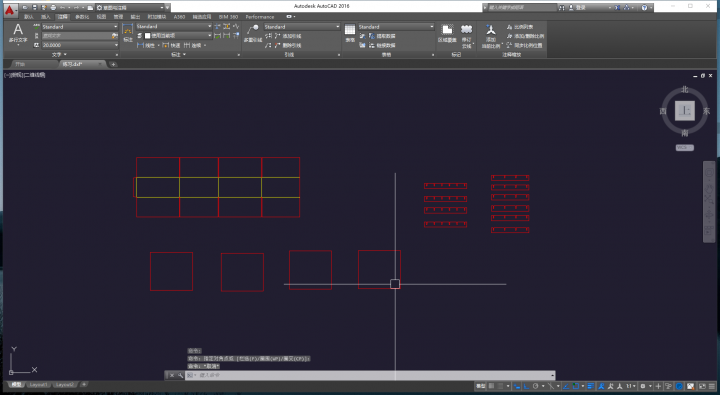This screenshot has height=395, width=720.
Task: Switch to the A360 ribbon tab
Action: coord(179,17)
